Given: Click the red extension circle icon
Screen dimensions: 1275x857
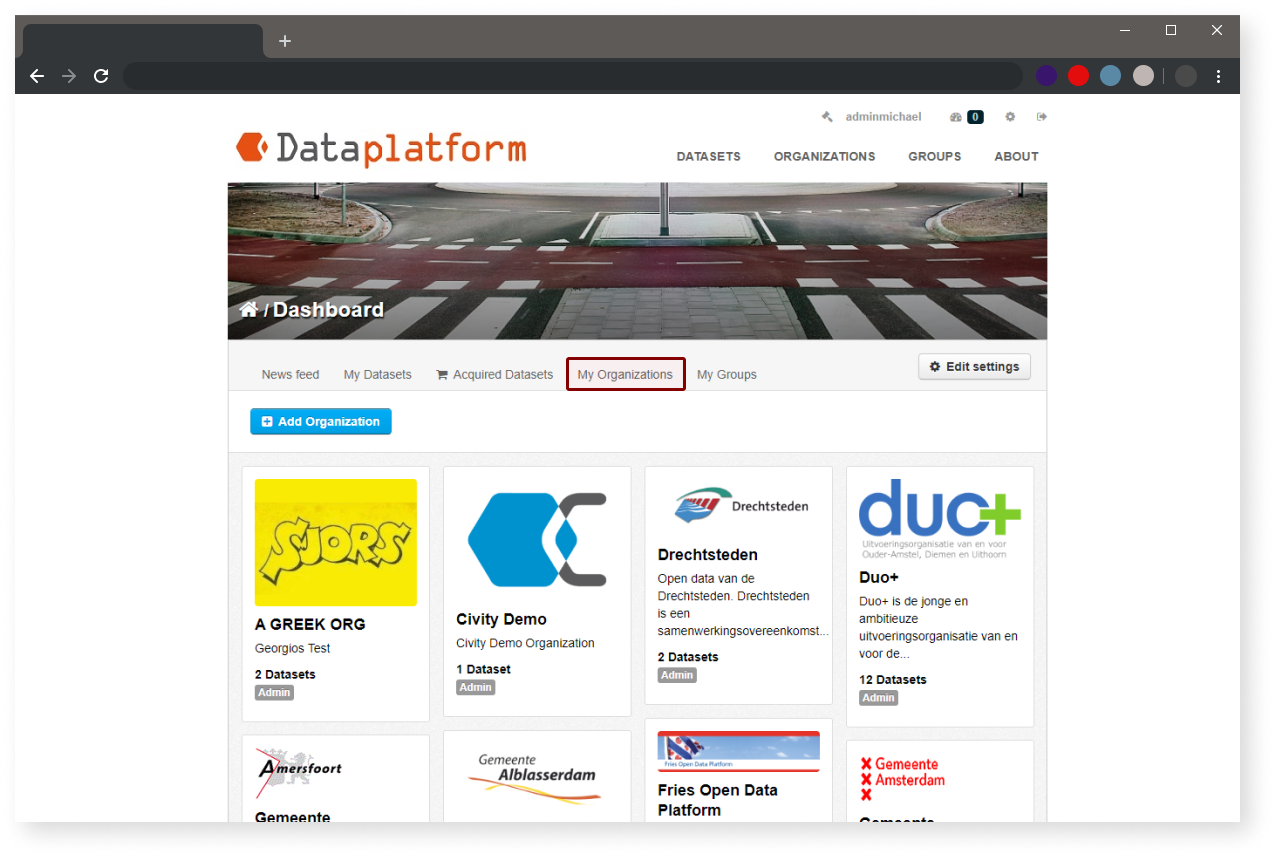Looking at the screenshot, I should tap(1078, 76).
